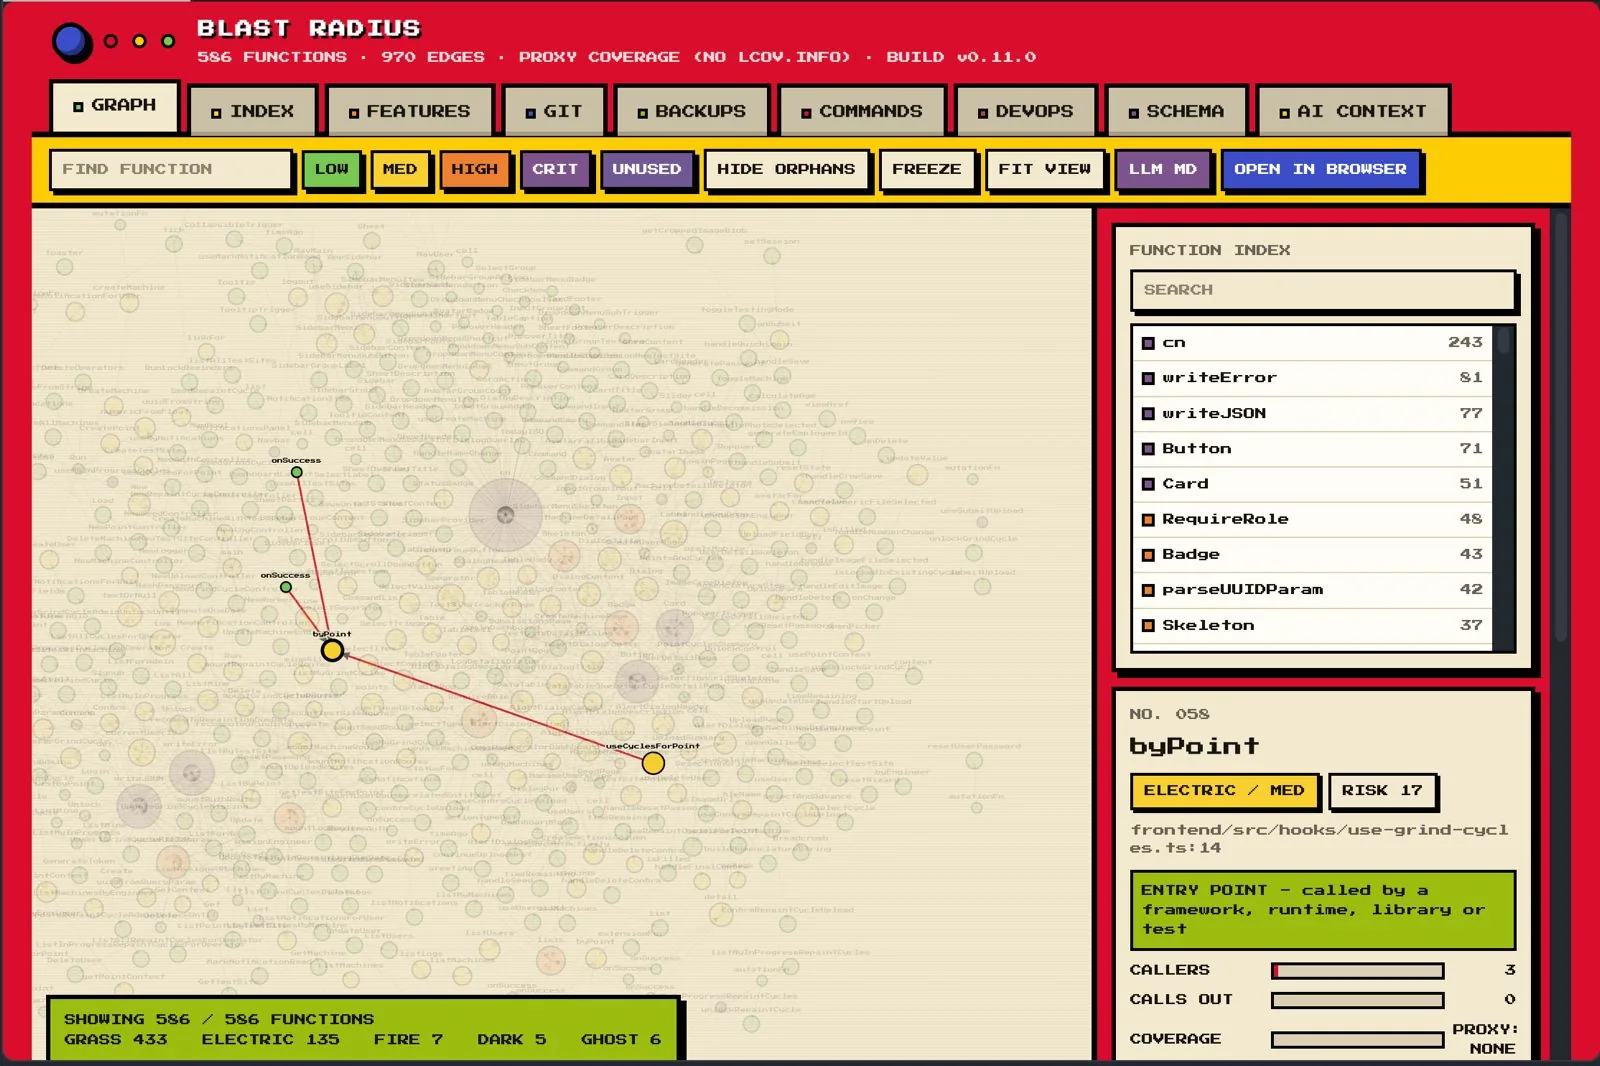Viewport: 1600px width, 1066px height.
Task: Click the Function Index SEARCH field
Action: pos(1323,290)
